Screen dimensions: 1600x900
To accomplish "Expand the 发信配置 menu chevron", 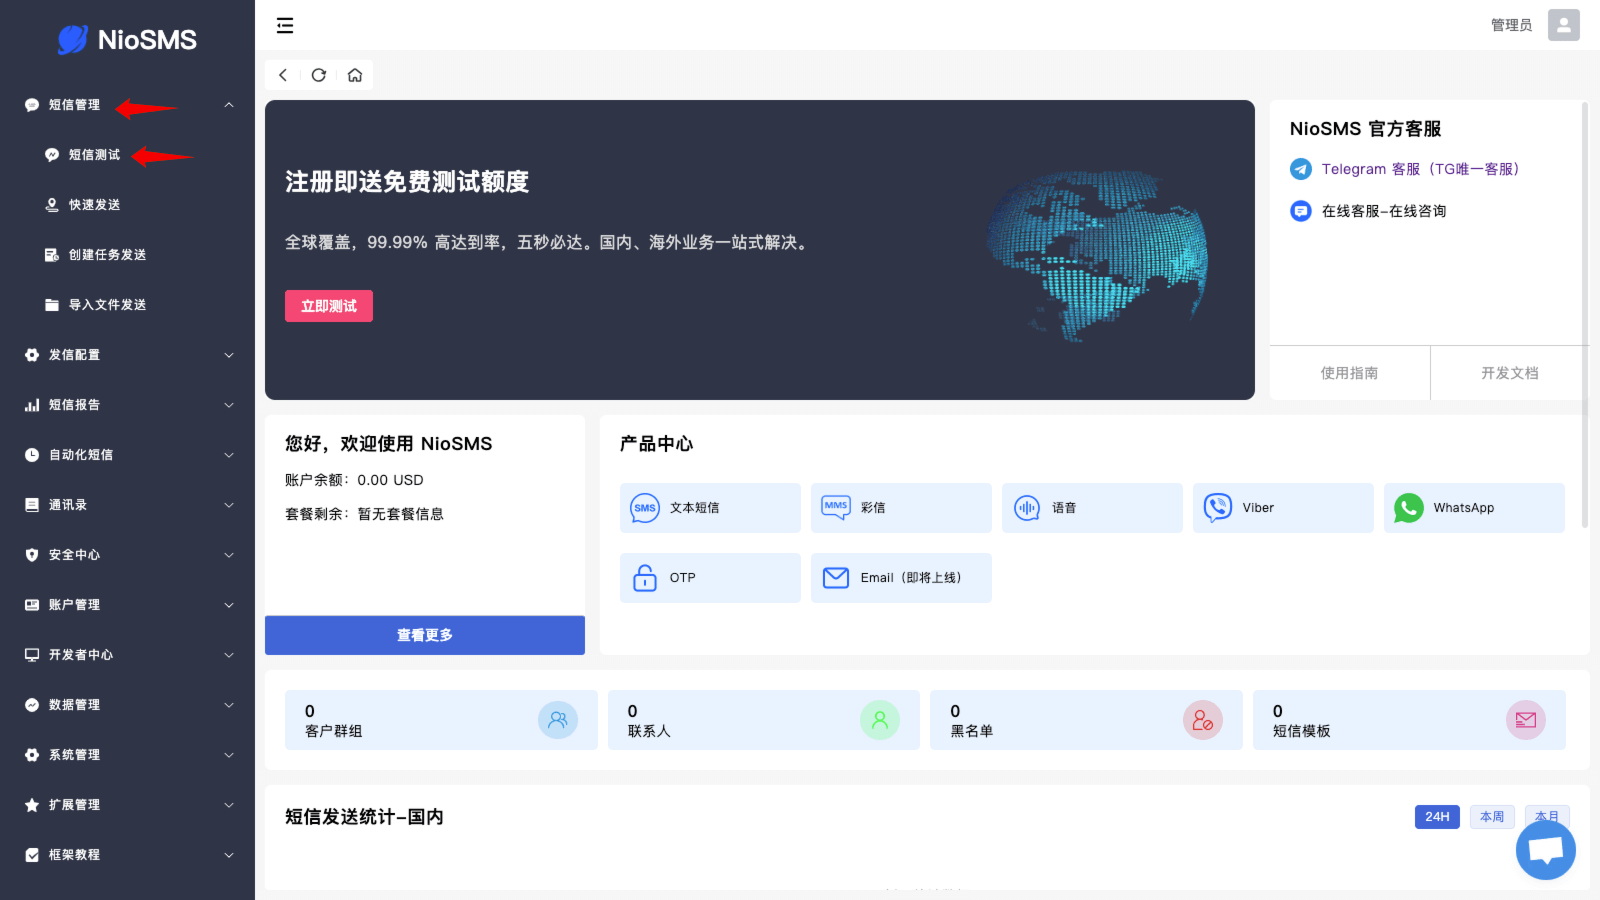I will click(229, 355).
